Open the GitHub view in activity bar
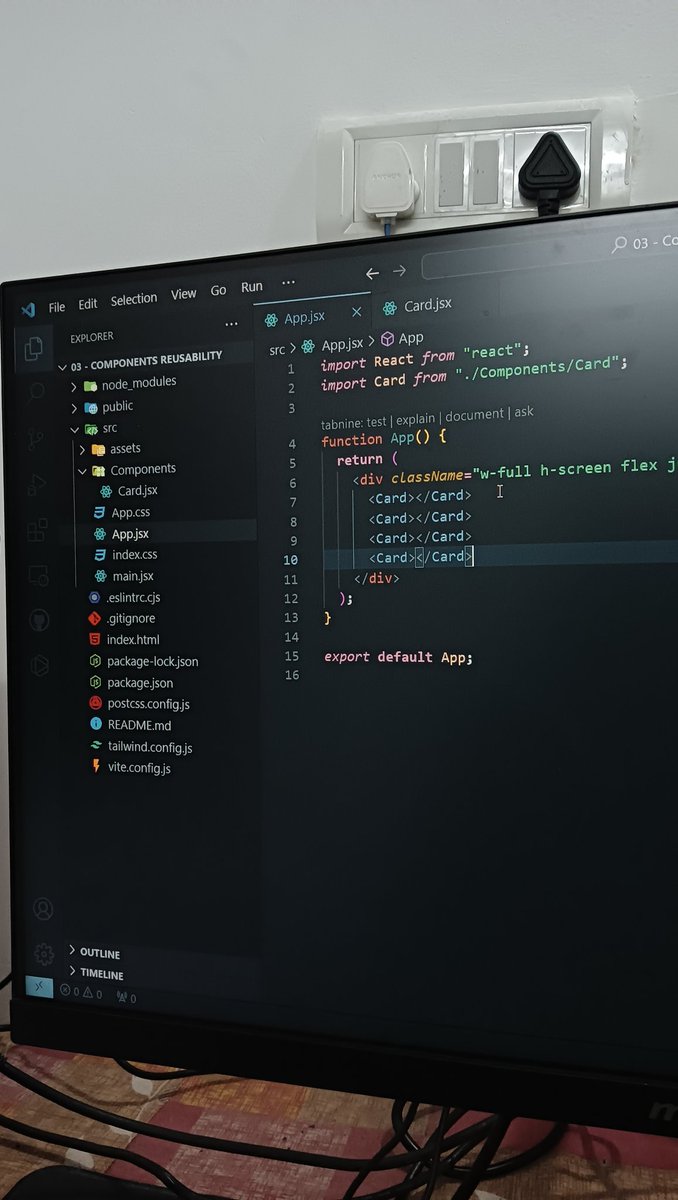The image size is (678, 1200). [x=39, y=620]
